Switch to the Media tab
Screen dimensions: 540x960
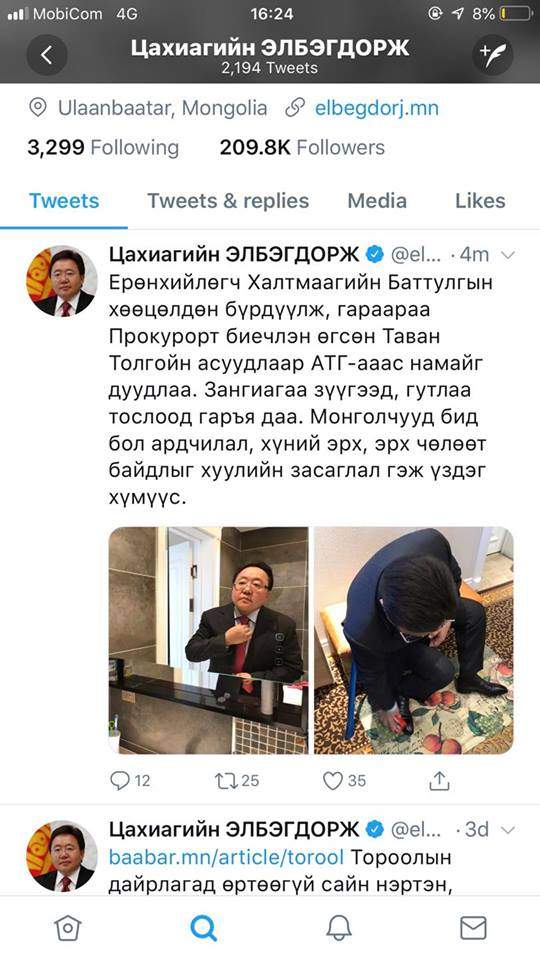tap(377, 201)
